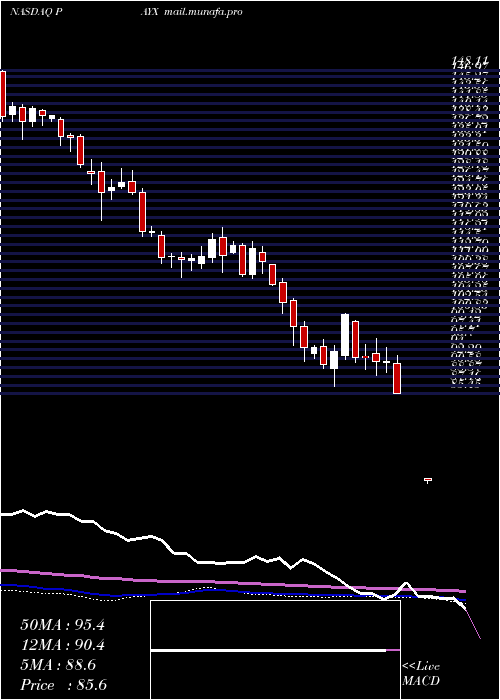Click the NASDAQ P chart title
Viewport: 500px width, 700px height.
(x=36, y=12)
